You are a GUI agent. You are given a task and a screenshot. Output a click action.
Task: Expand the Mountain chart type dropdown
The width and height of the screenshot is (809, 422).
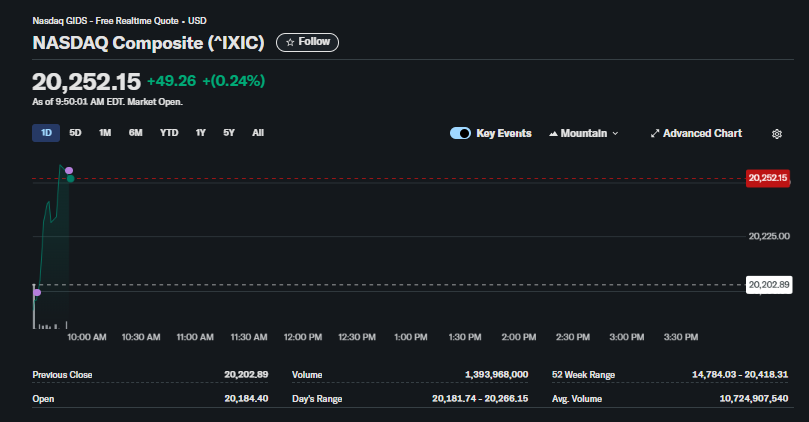tap(584, 133)
